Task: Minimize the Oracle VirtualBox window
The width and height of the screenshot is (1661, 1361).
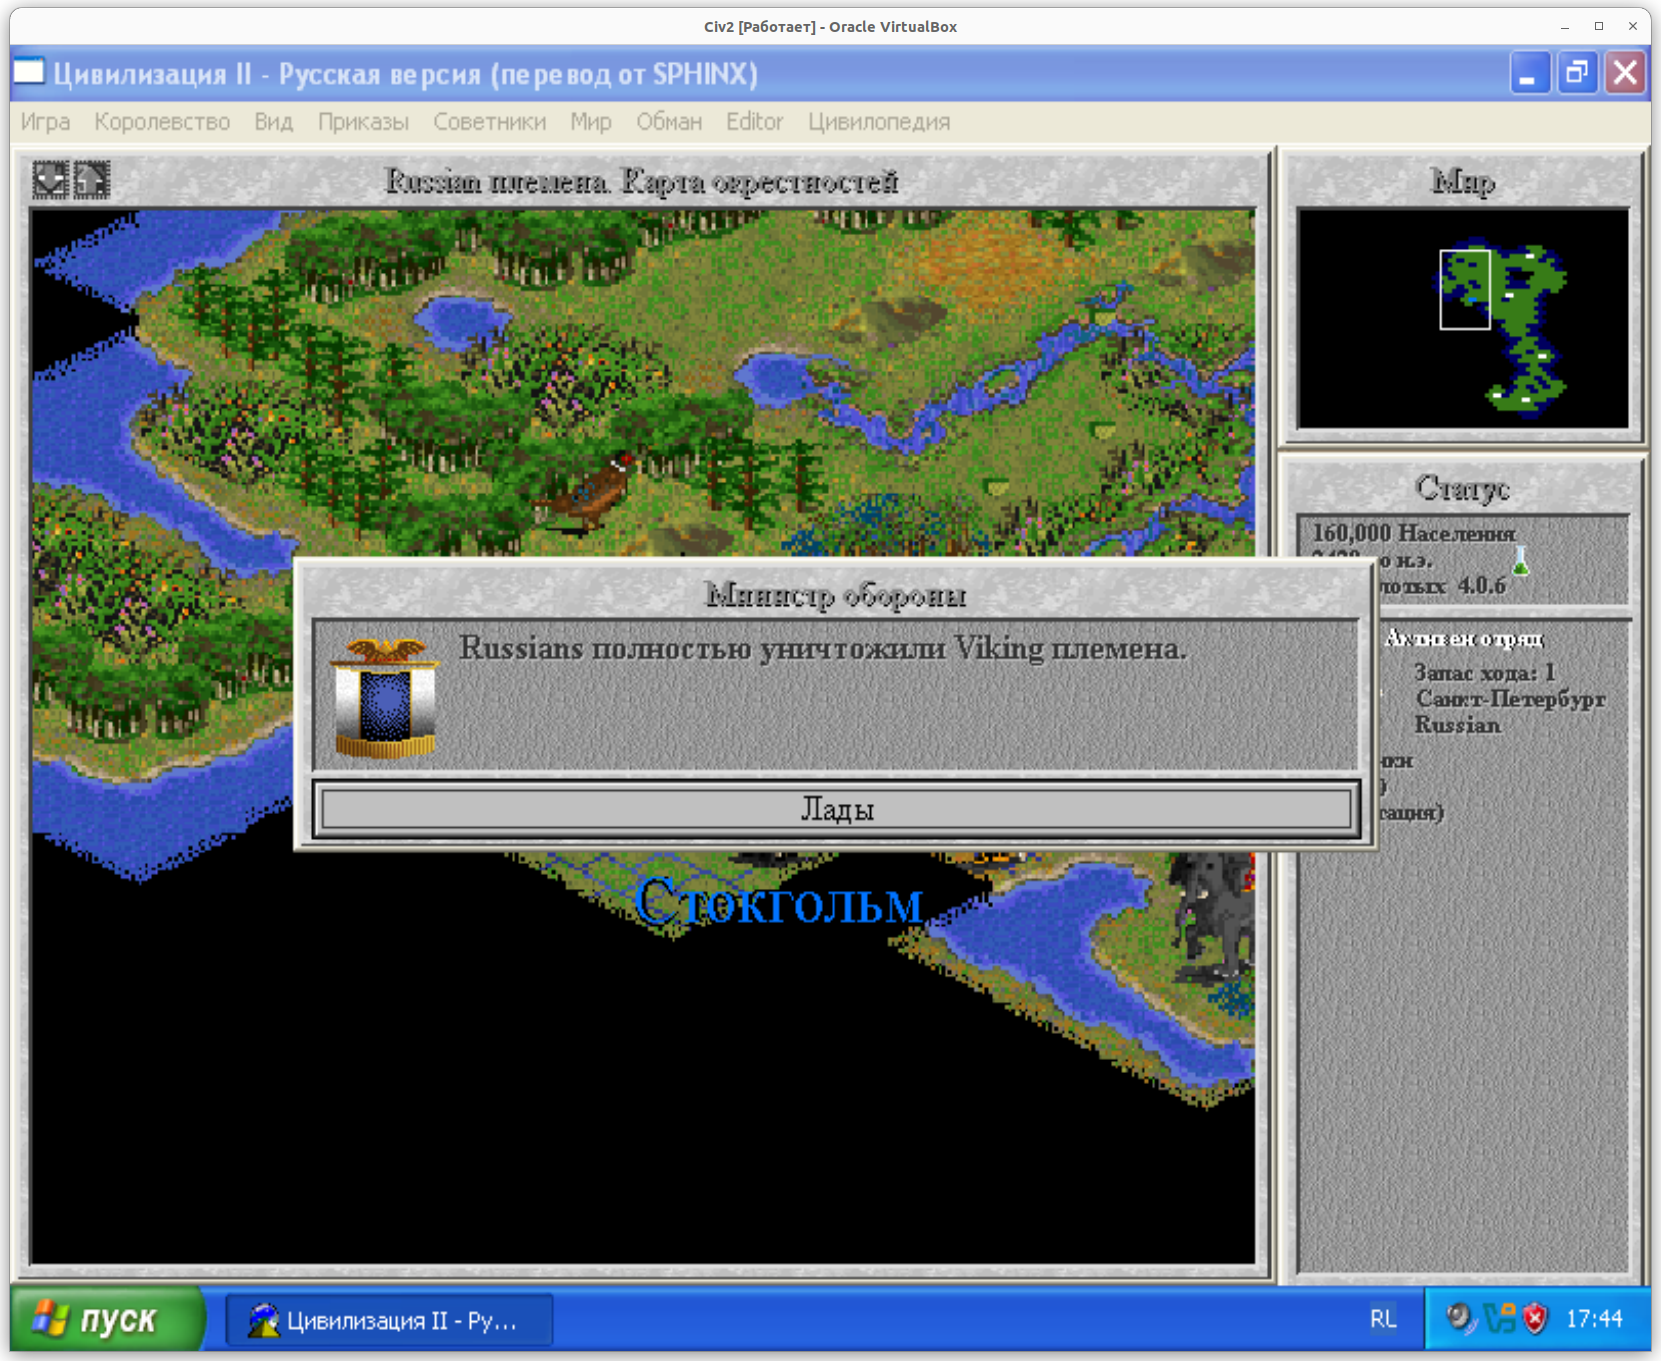Action: 1565,26
